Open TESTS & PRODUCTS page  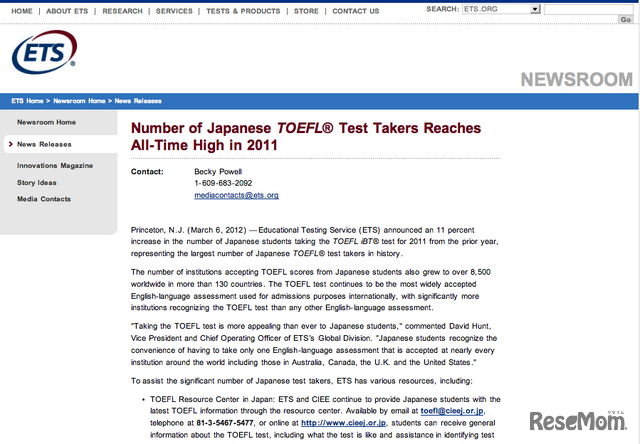pos(243,11)
